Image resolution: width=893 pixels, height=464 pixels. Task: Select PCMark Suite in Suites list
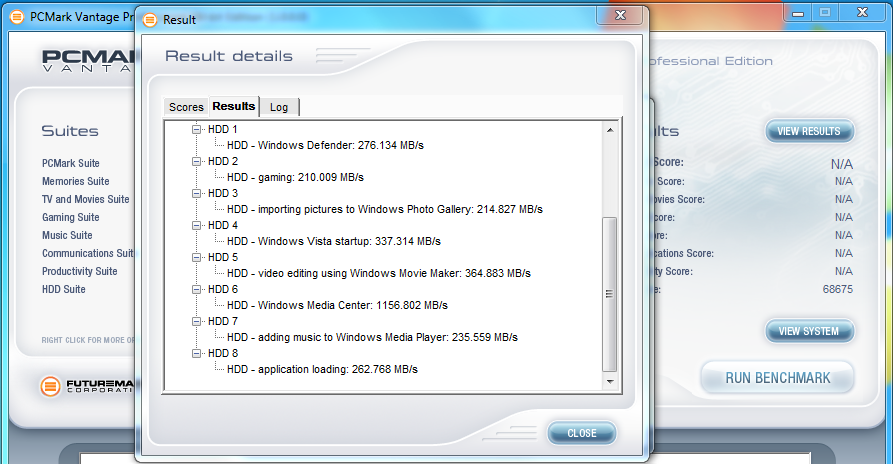point(71,163)
